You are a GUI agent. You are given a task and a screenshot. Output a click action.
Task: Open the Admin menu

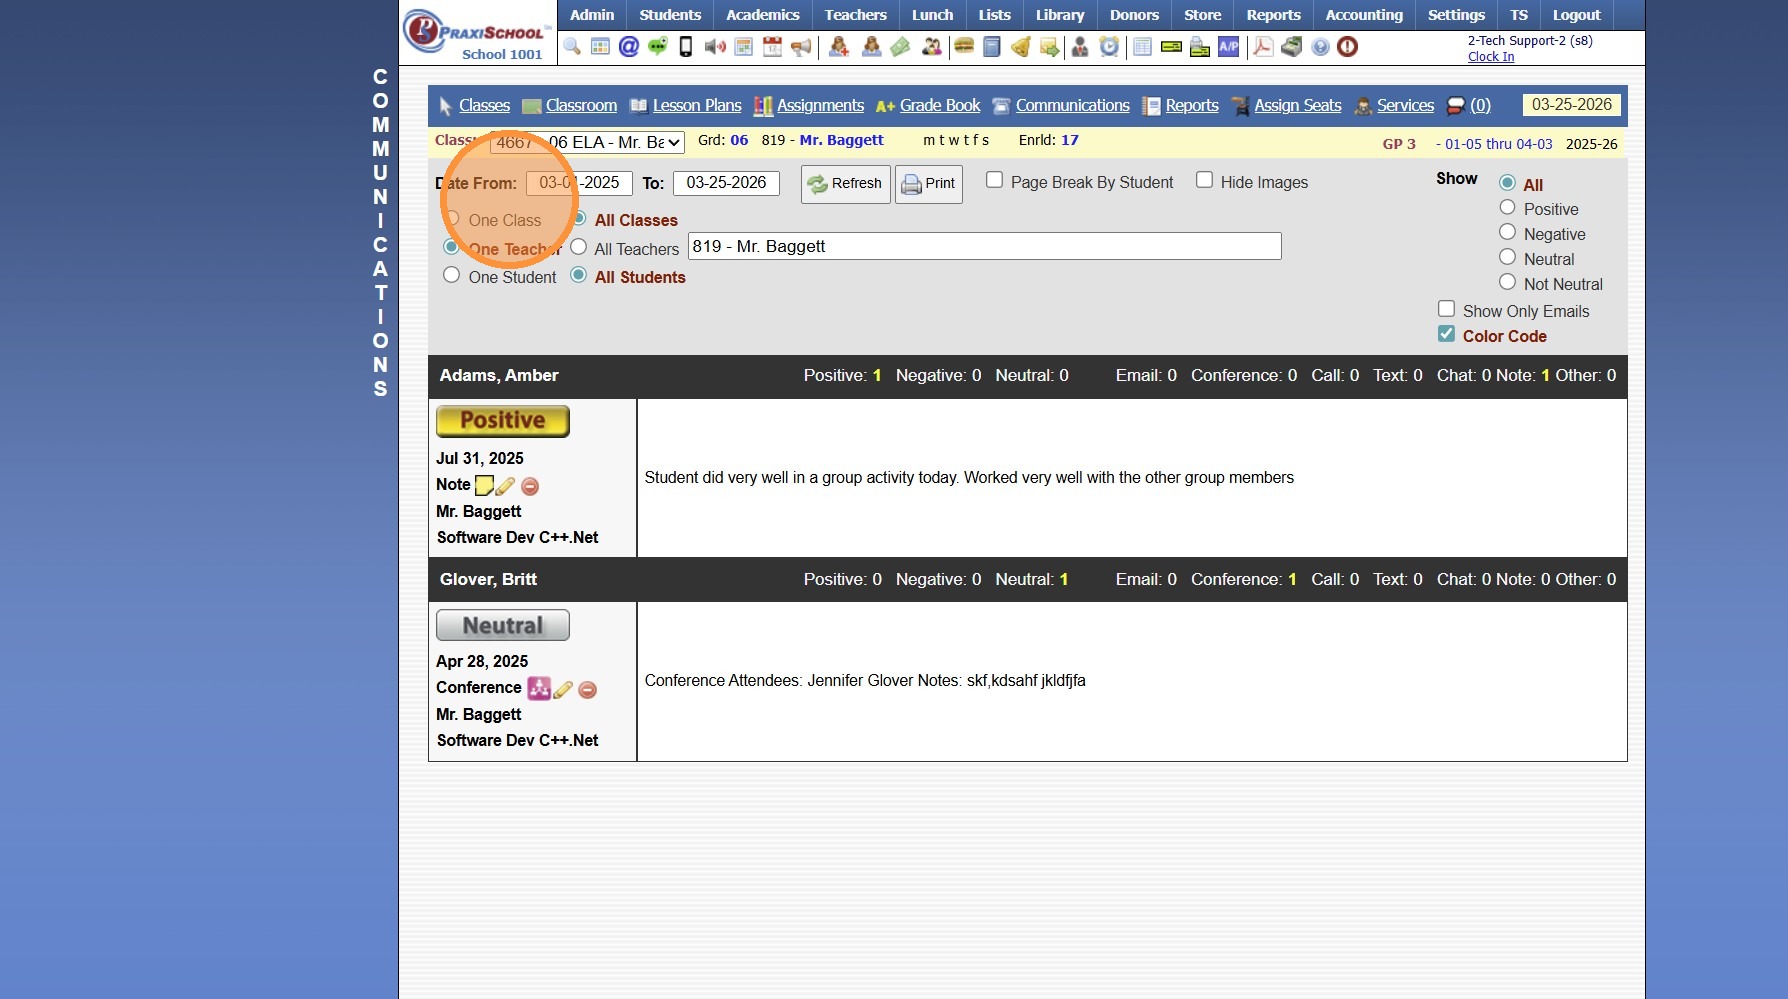pyautogui.click(x=592, y=15)
